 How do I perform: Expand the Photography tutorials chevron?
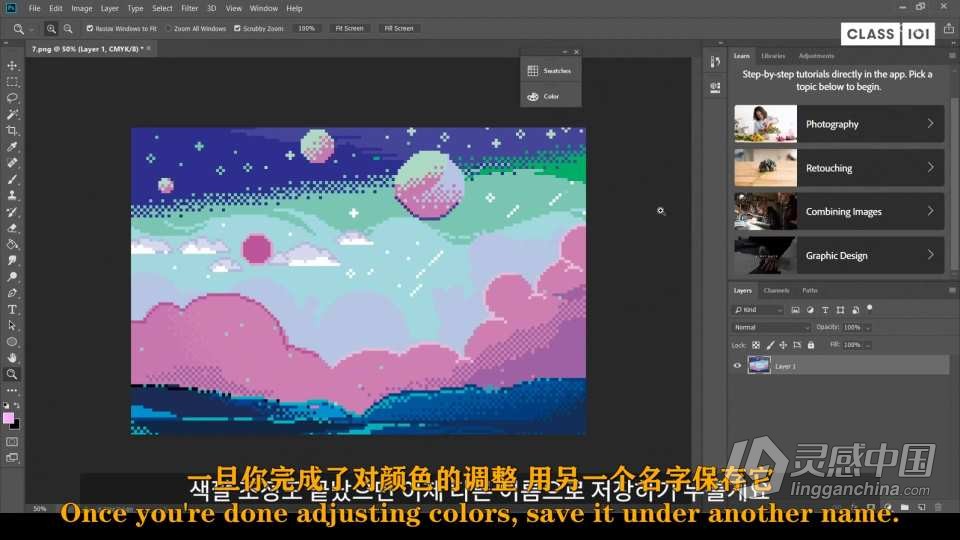(x=931, y=124)
